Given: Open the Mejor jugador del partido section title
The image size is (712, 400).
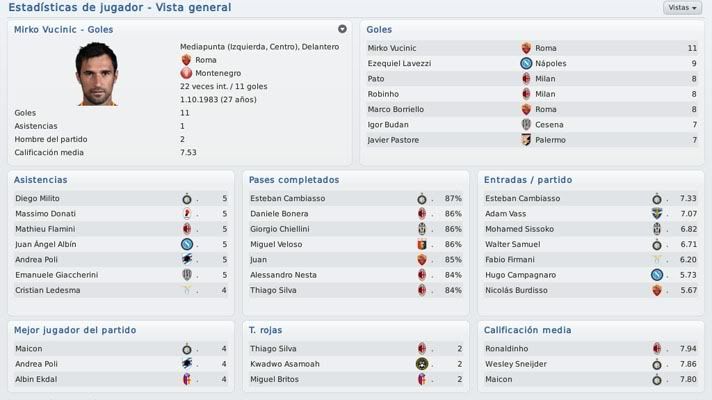Looking at the screenshot, I should tap(75, 330).
